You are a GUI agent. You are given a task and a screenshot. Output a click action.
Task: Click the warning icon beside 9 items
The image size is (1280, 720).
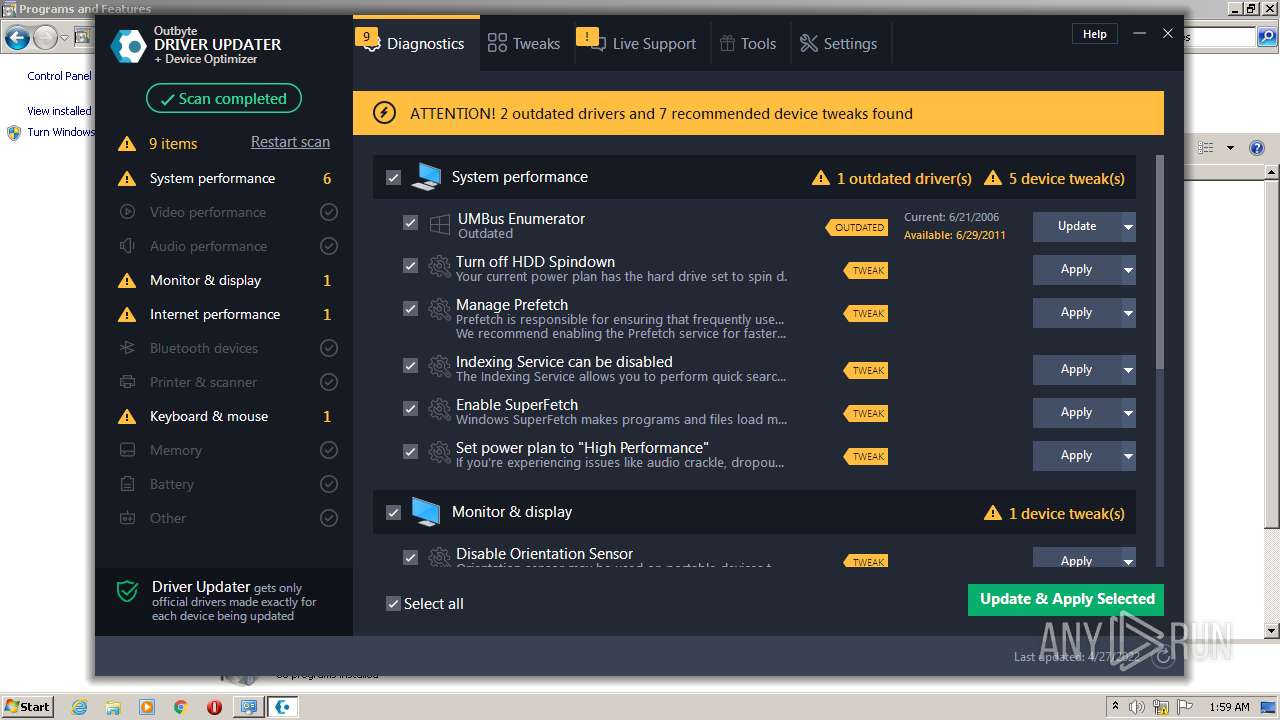point(127,144)
